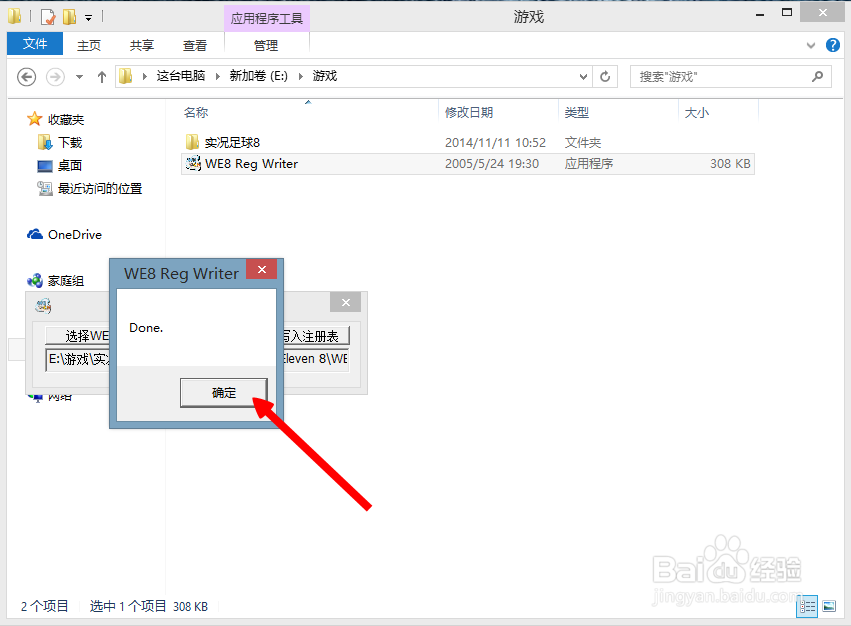Navigate to parent folder using the up arrow

[x=101, y=76]
